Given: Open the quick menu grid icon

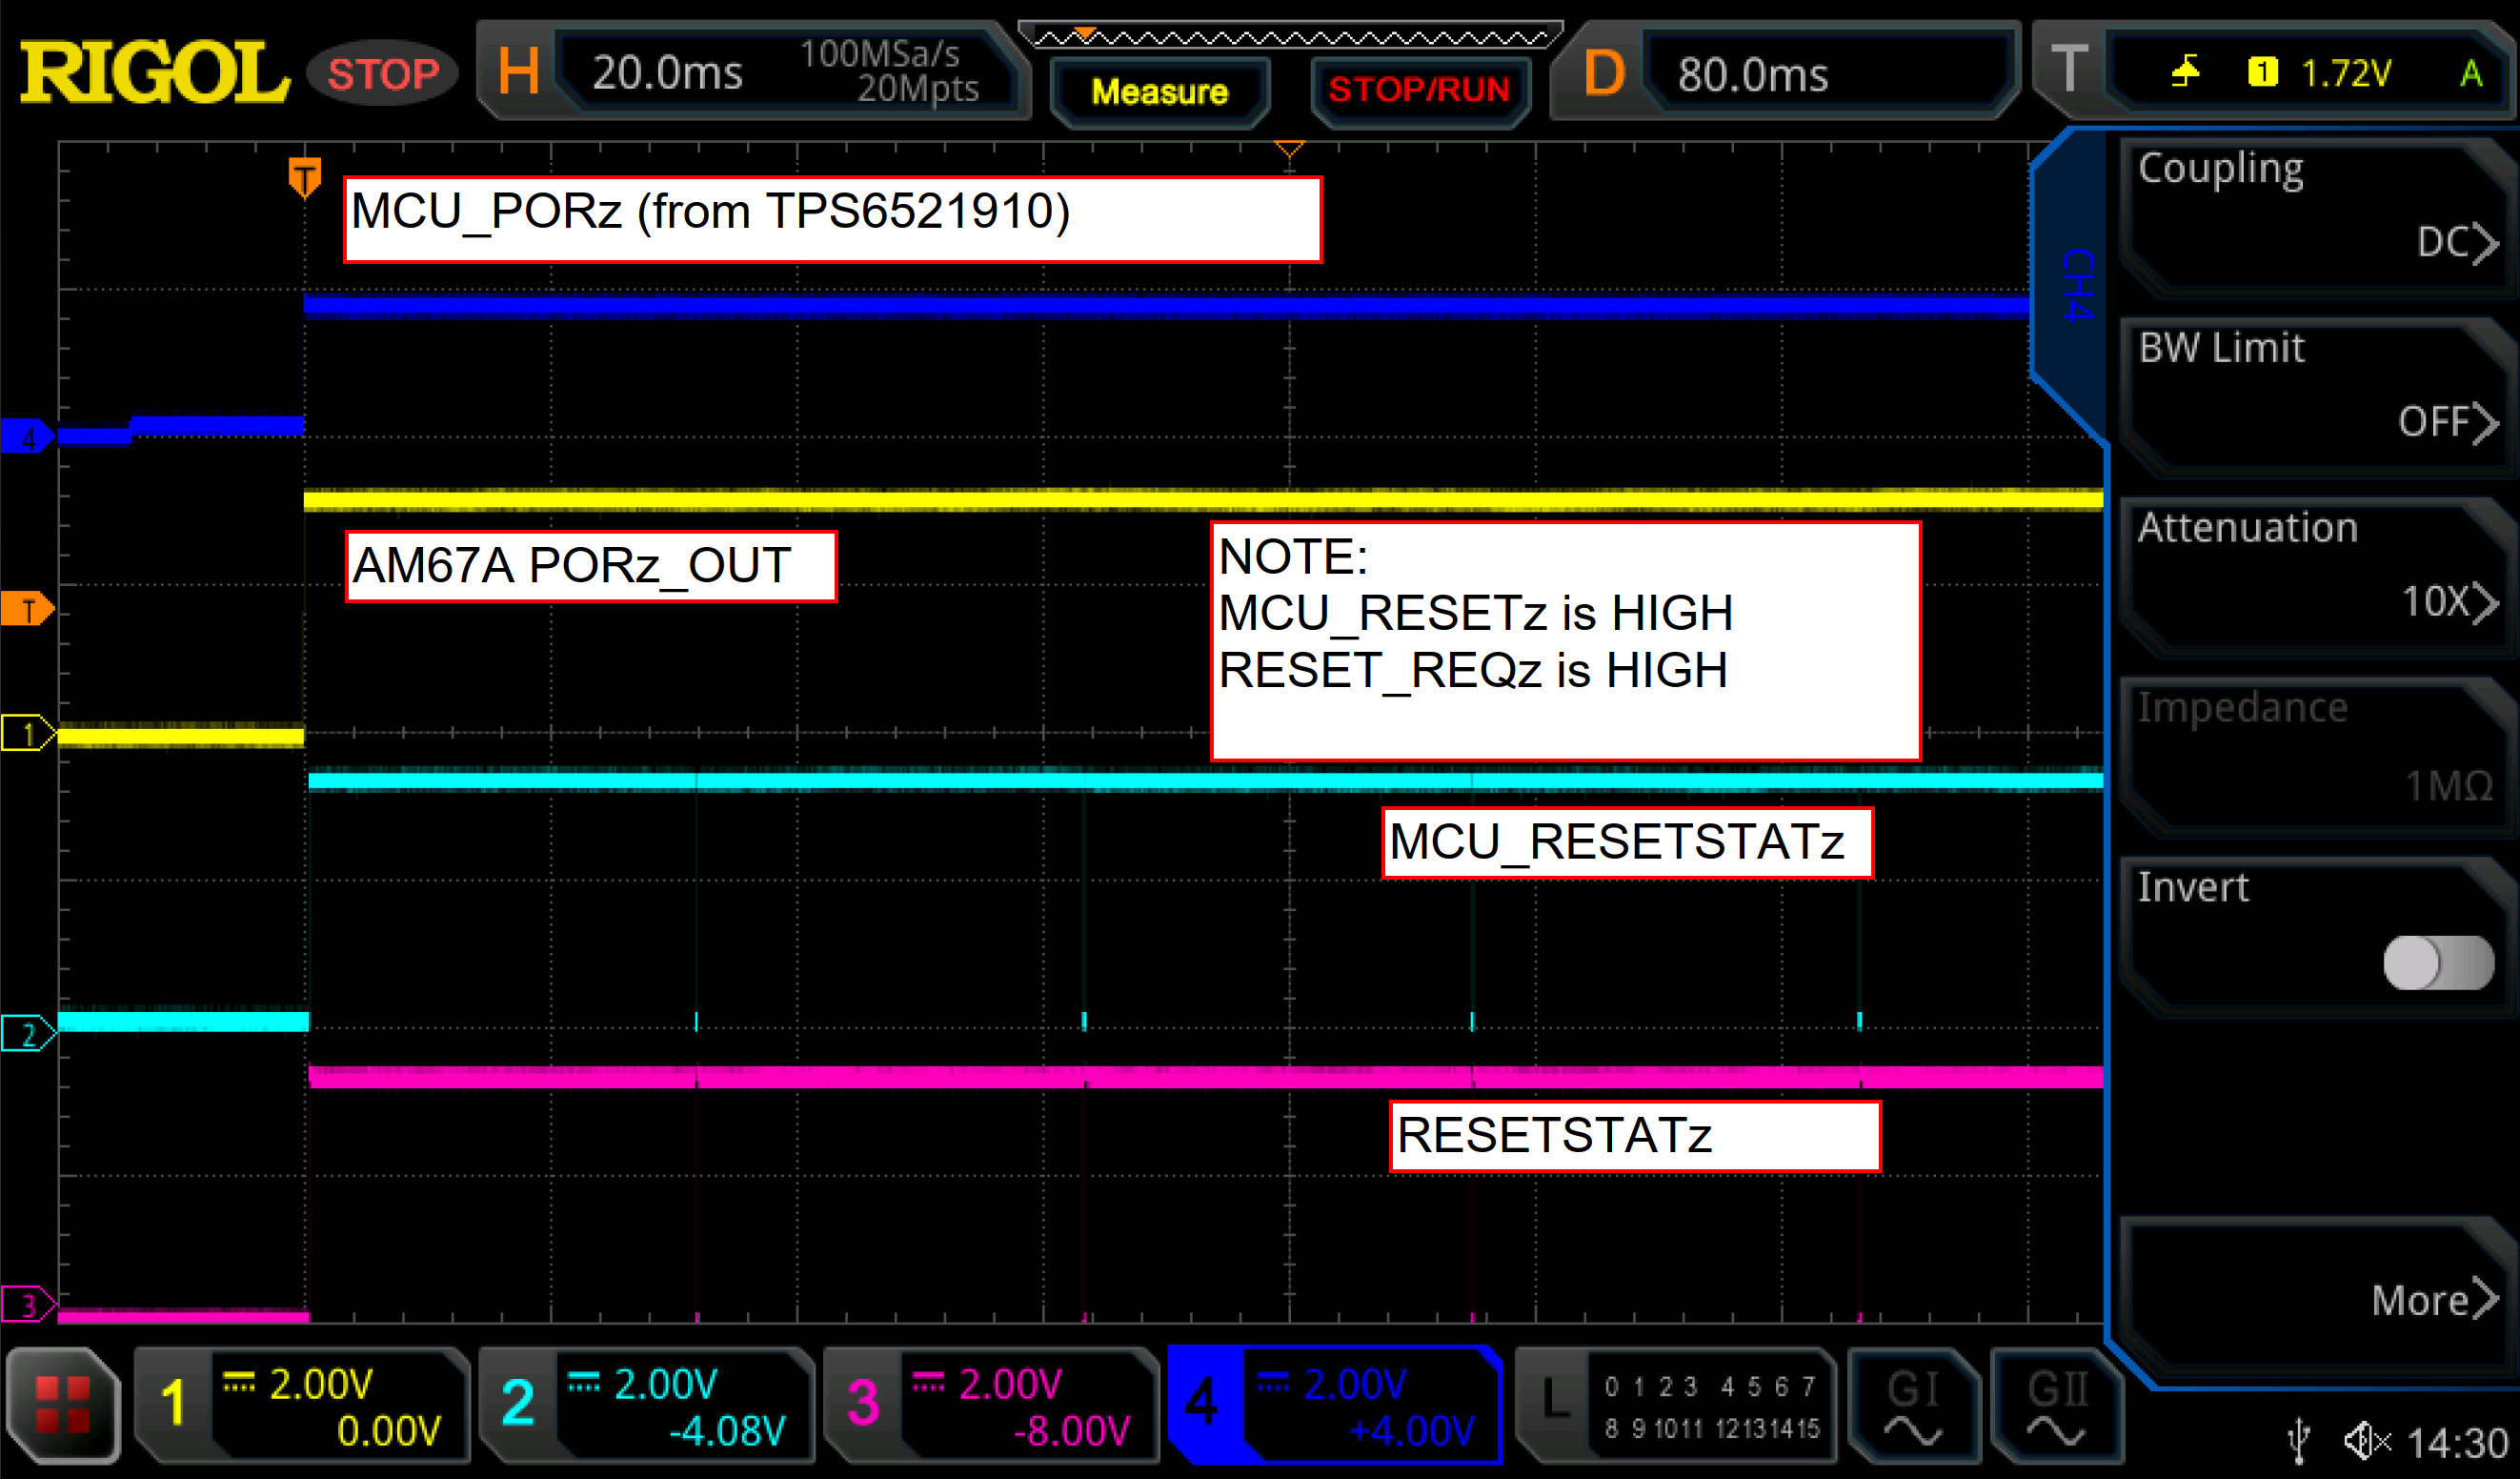Looking at the screenshot, I should [63, 1404].
